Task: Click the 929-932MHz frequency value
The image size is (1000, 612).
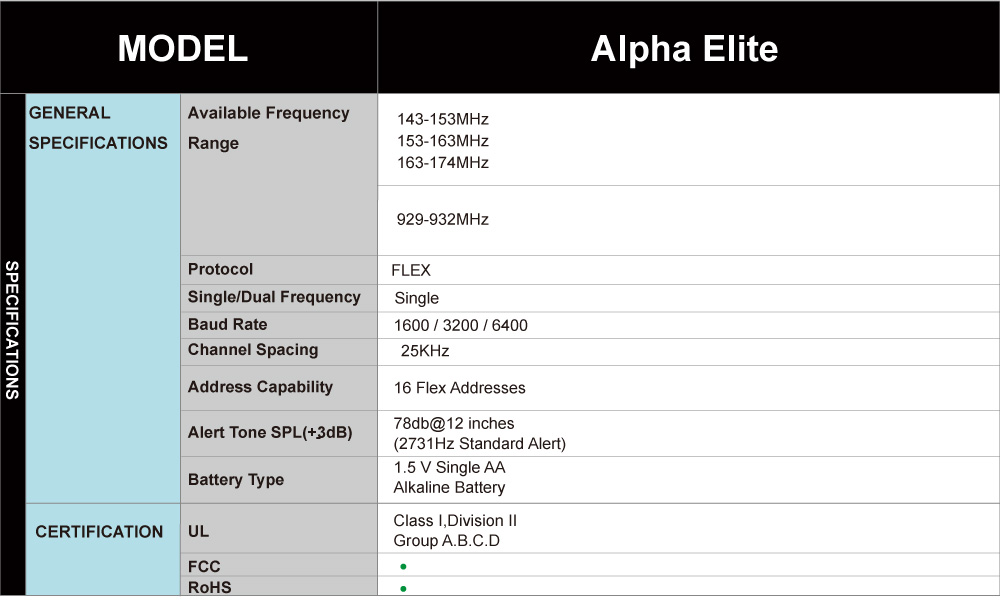Action: click(x=443, y=219)
